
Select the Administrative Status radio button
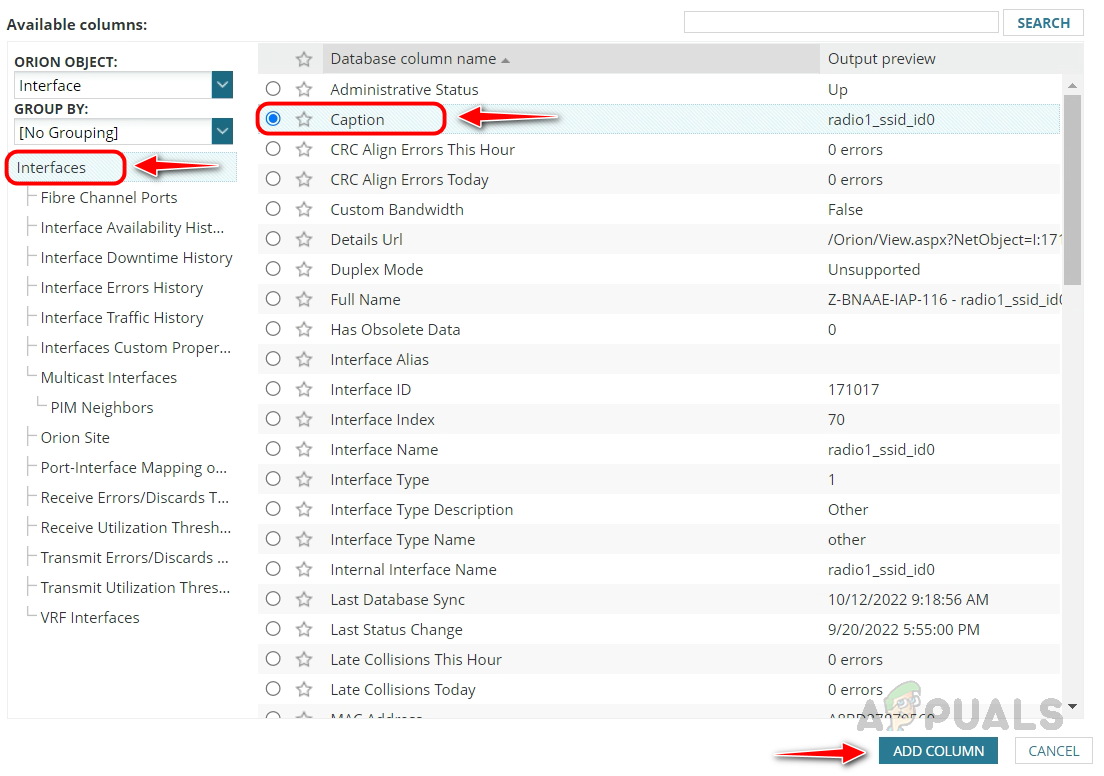click(x=273, y=89)
